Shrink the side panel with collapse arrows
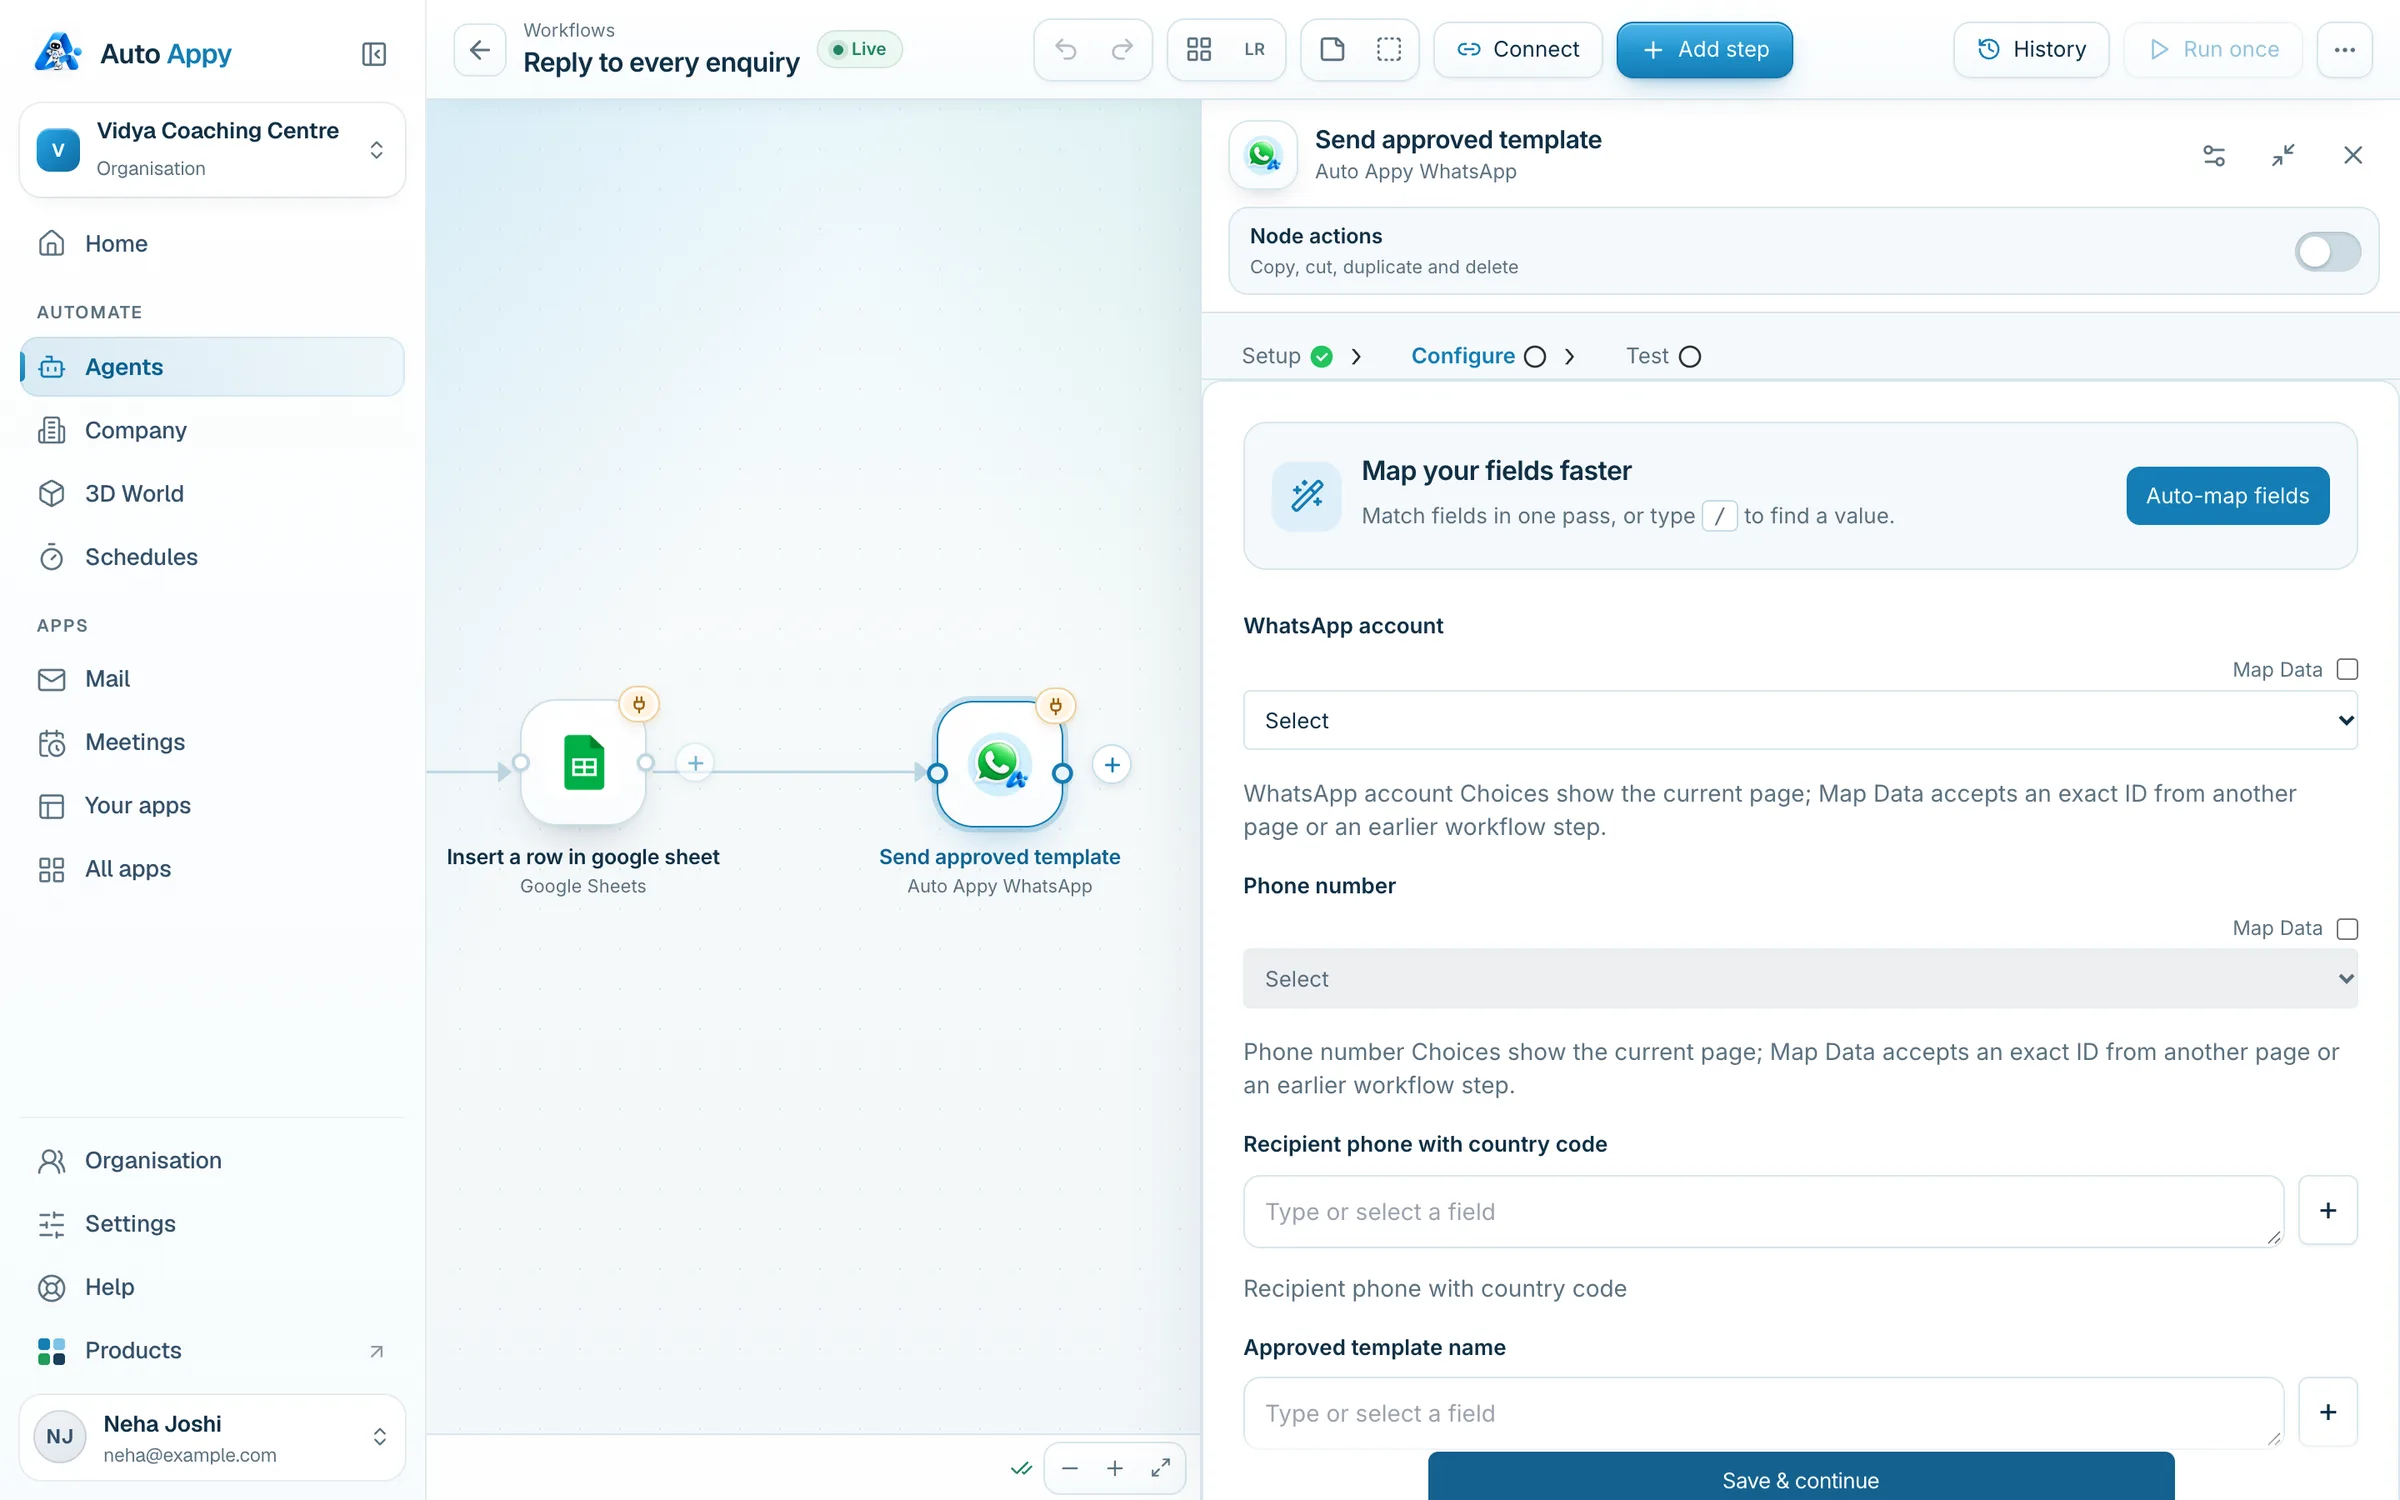The width and height of the screenshot is (2400, 1500). click(2283, 155)
